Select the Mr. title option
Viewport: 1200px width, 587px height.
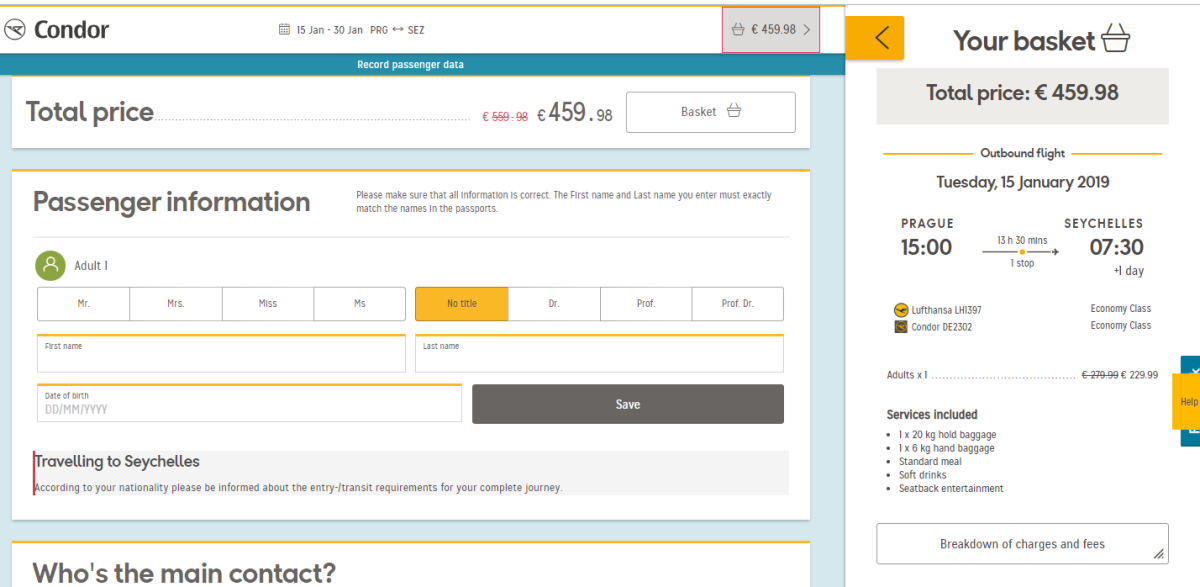tap(83, 304)
